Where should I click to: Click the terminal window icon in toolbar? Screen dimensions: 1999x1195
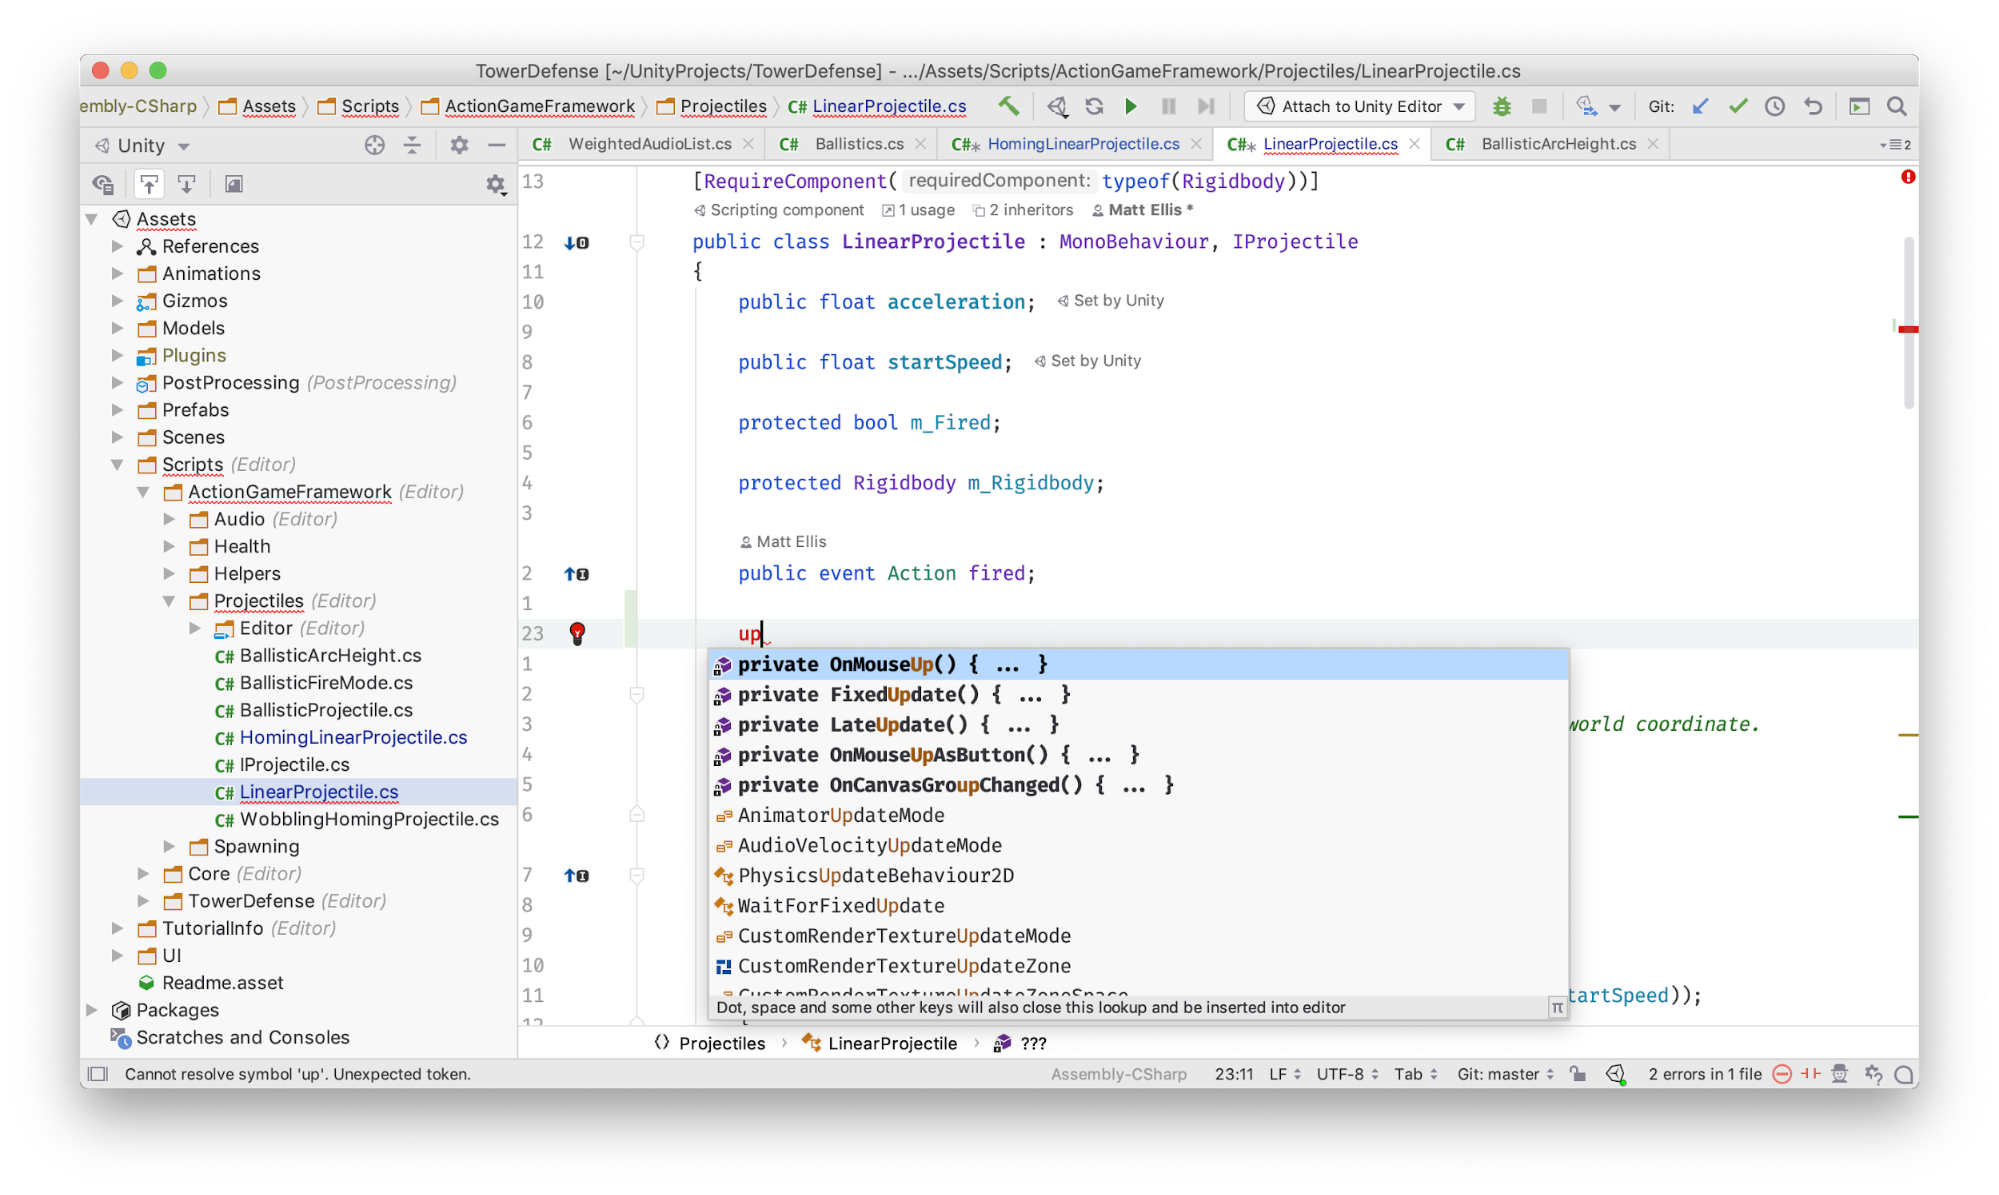tap(1859, 106)
